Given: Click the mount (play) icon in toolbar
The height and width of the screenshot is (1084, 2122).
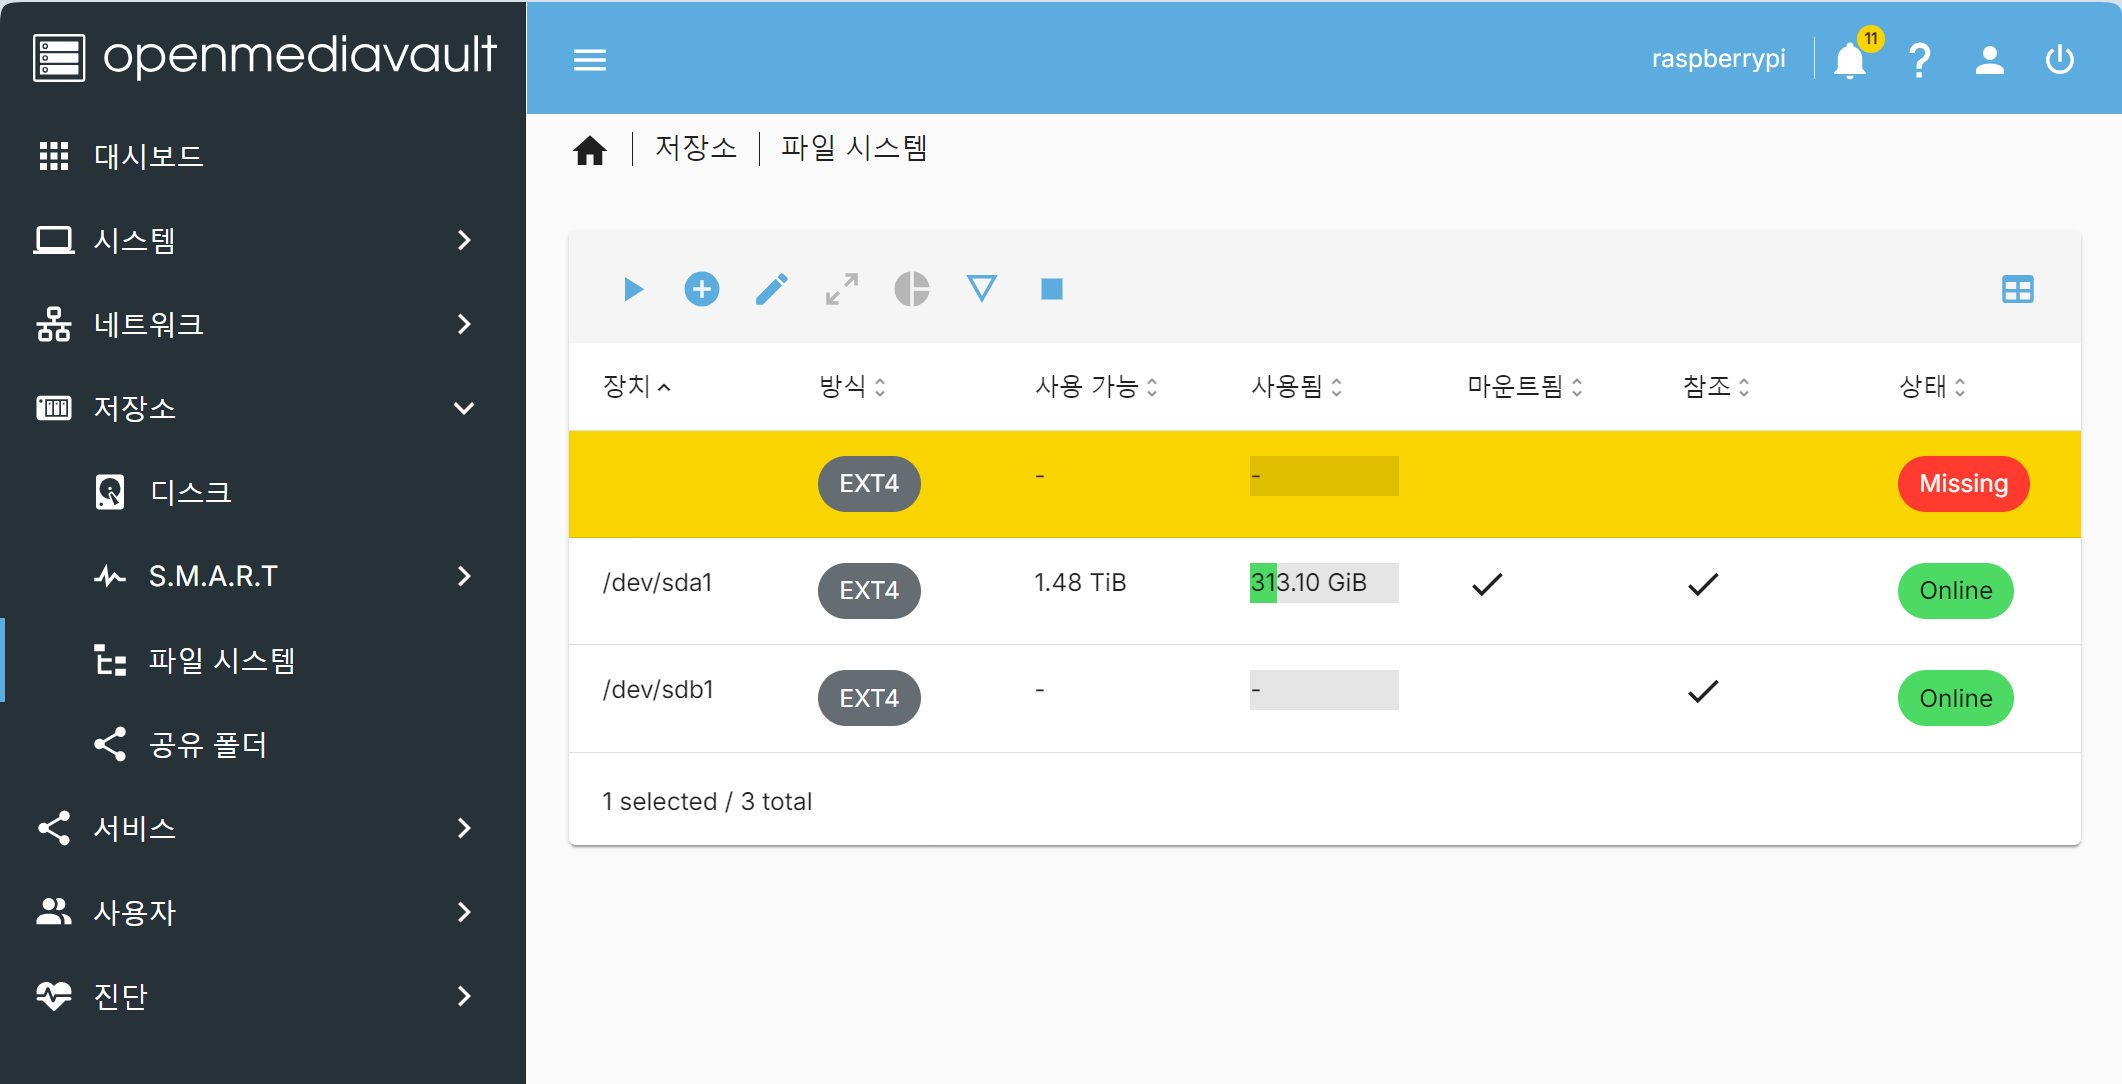Looking at the screenshot, I should tap(633, 290).
